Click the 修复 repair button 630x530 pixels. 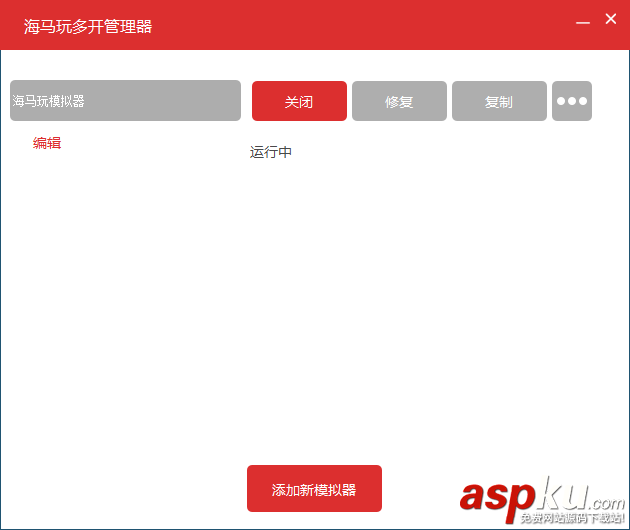pos(399,101)
